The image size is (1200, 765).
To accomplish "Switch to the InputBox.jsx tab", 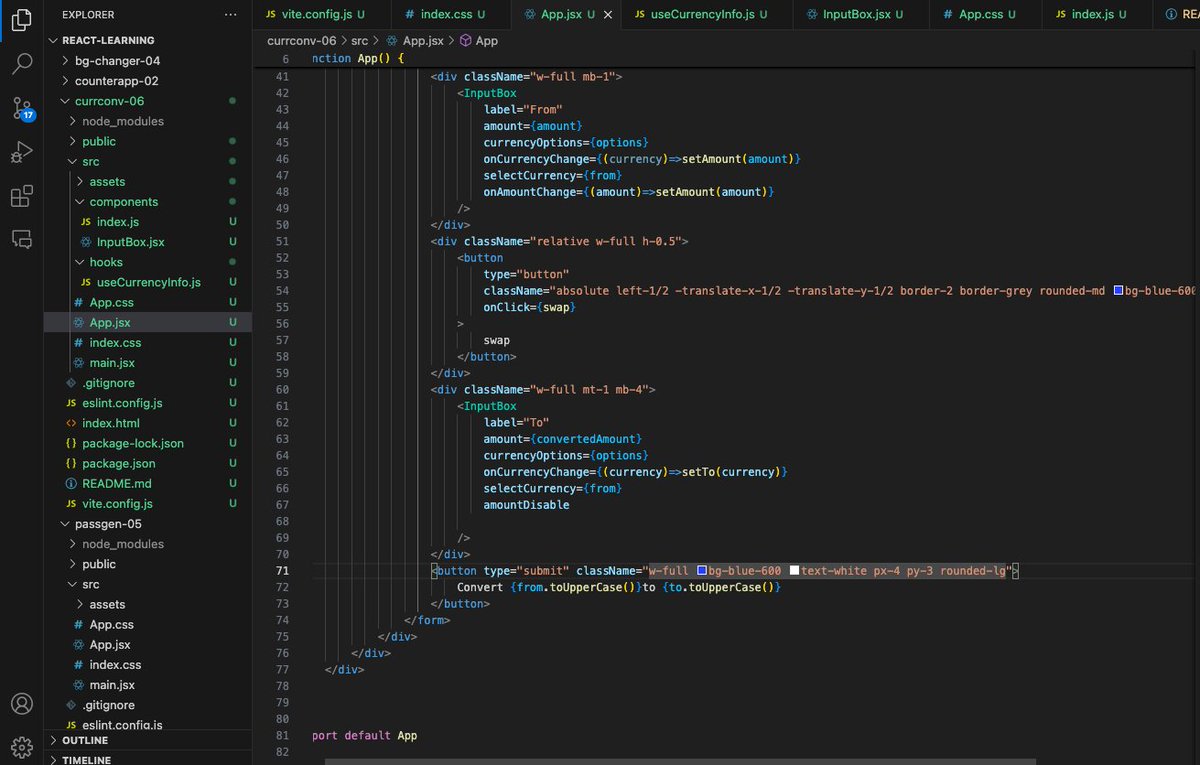I will pos(861,14).
